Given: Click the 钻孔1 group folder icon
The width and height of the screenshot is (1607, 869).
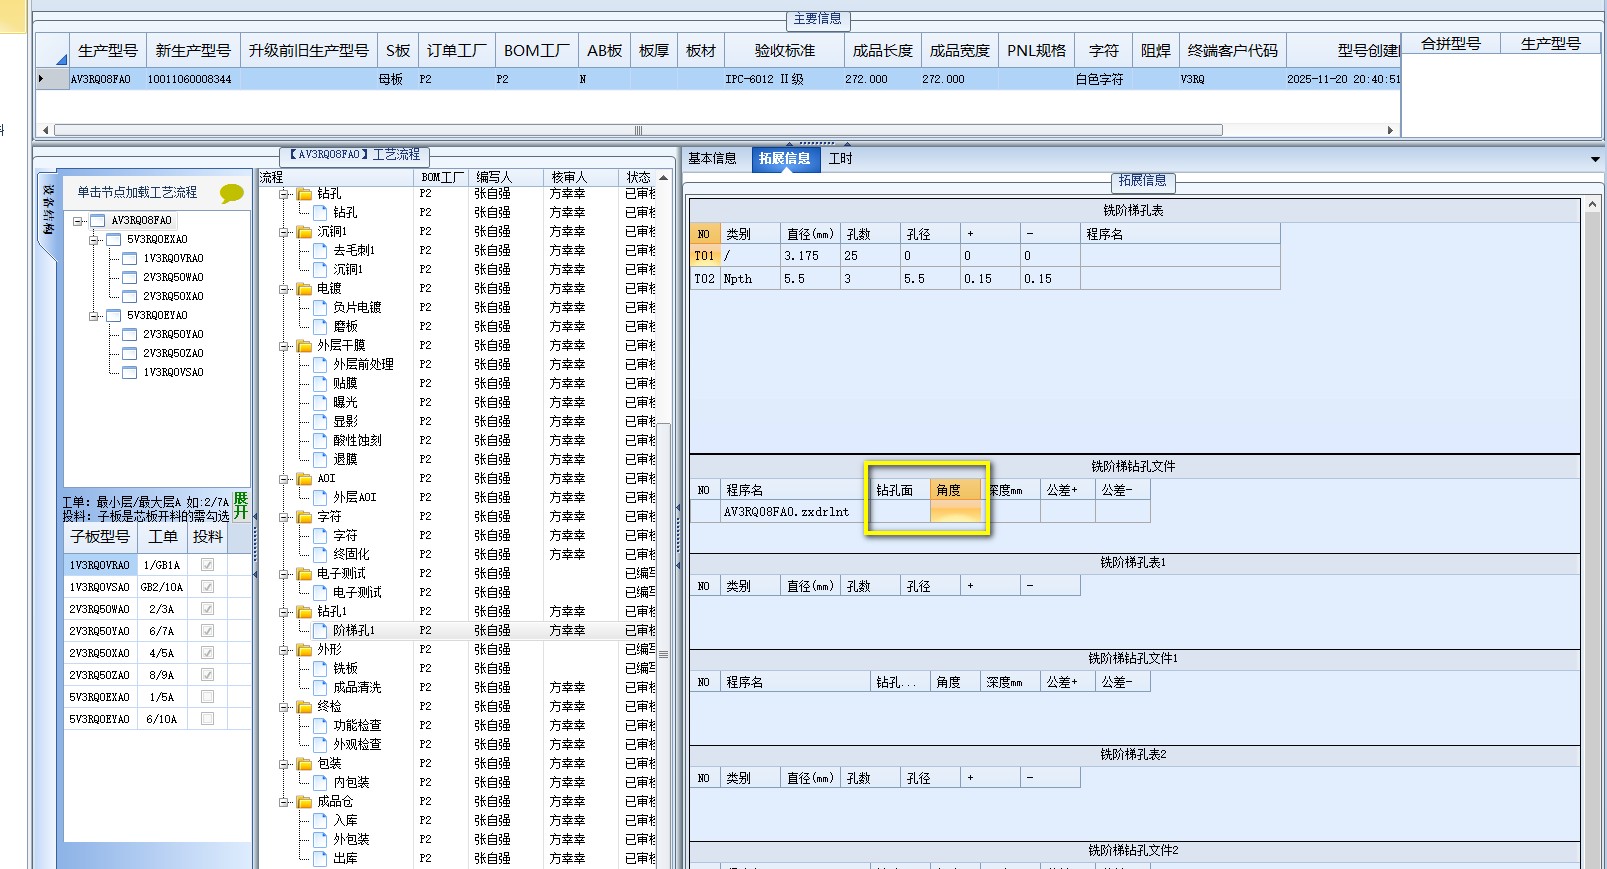Looking at the screenshot, I should pyautogui.click(x=304, y=612).
